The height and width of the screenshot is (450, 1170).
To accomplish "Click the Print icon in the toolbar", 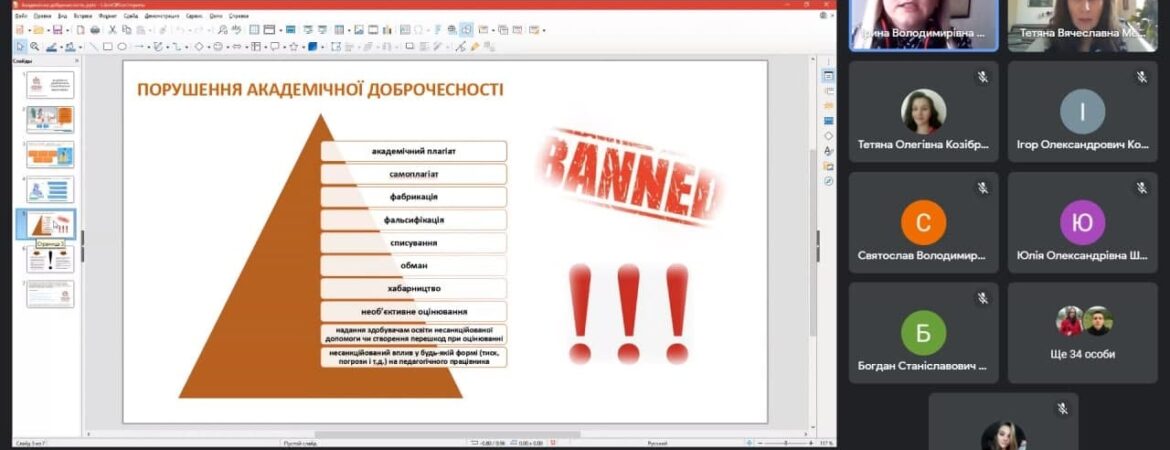I will (x=96, y=30).
